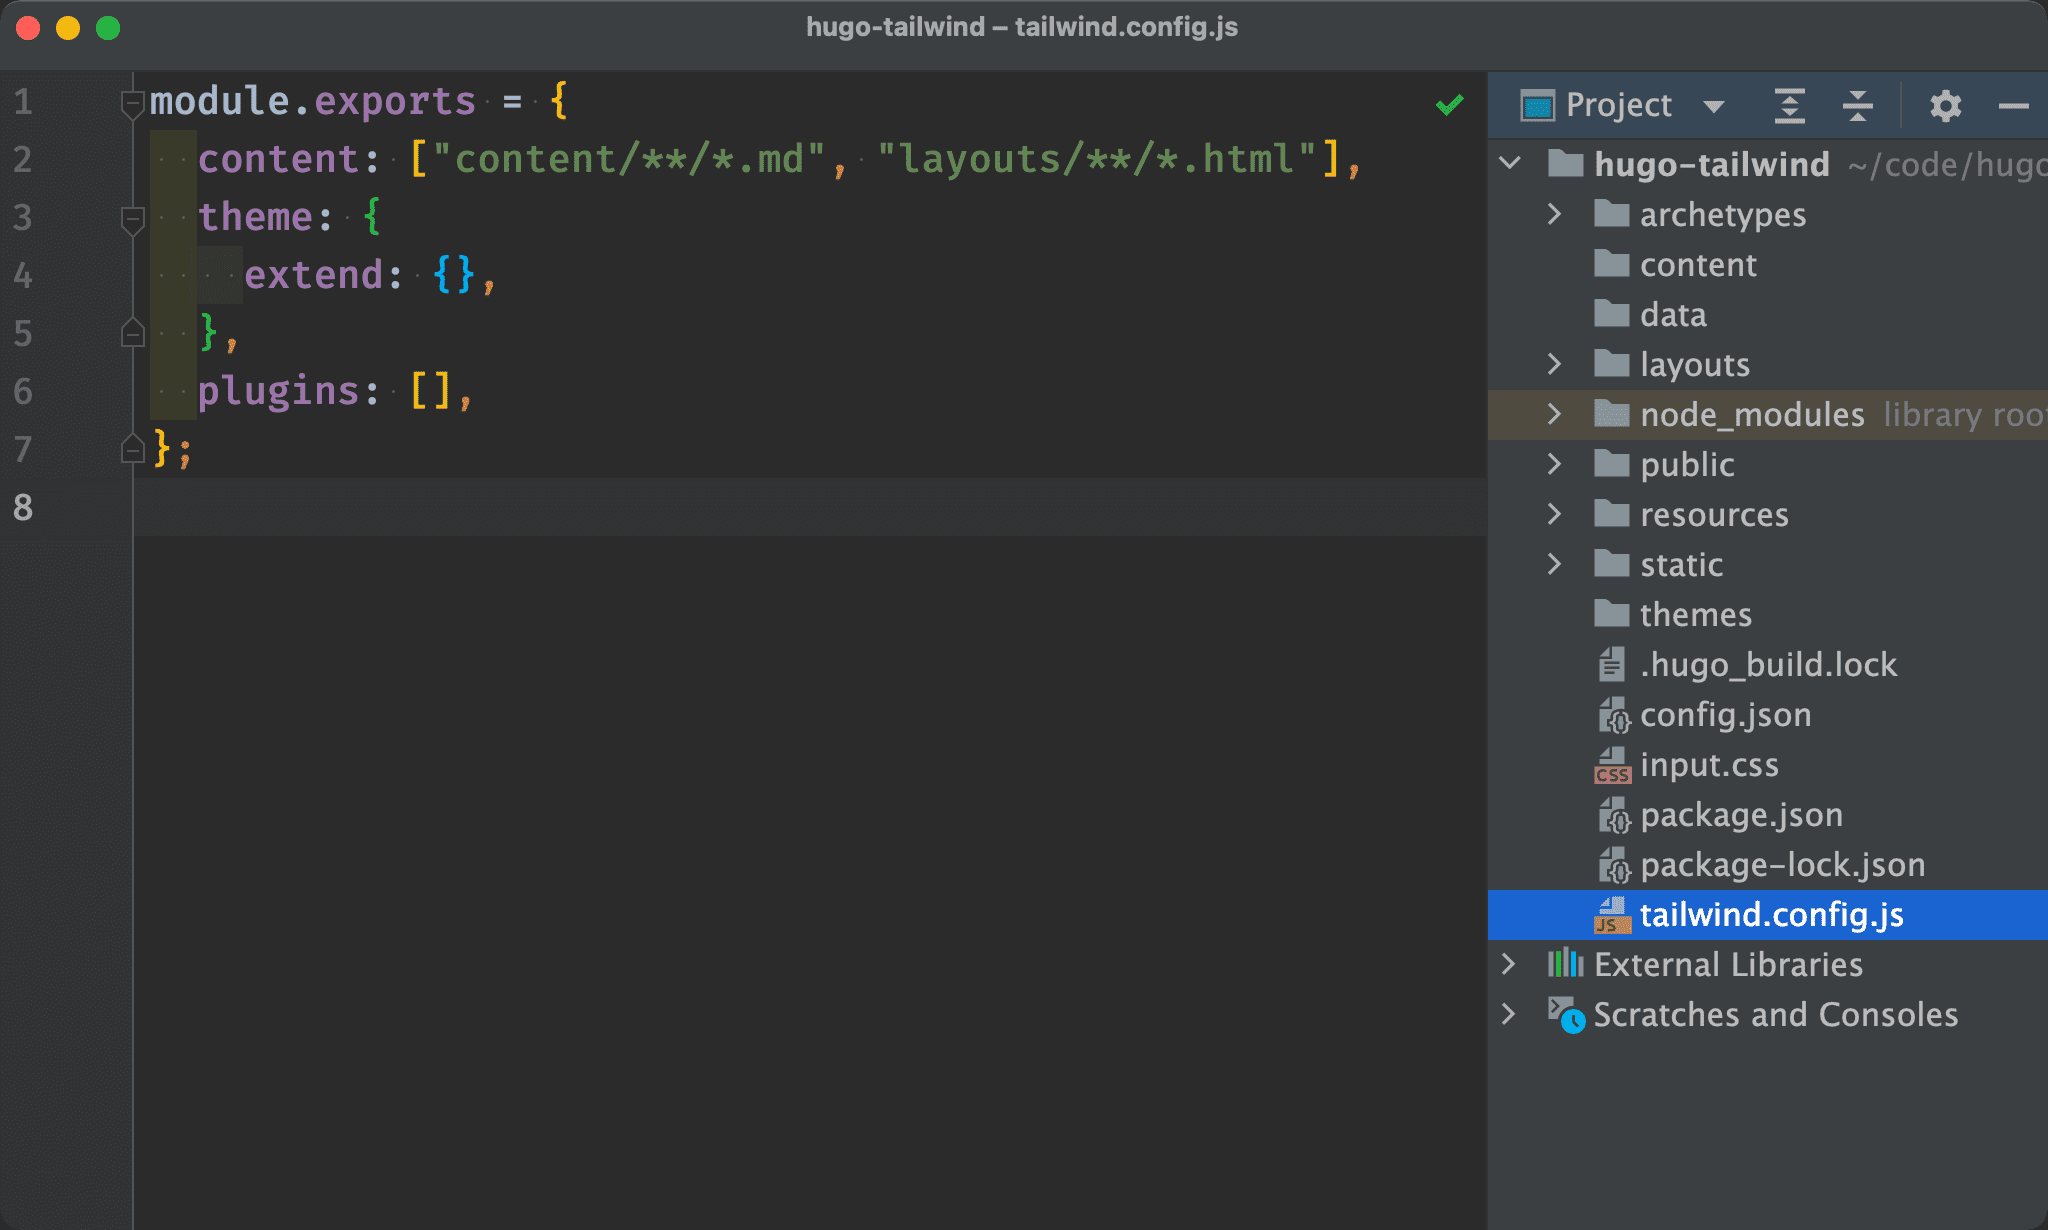The image size is (2048, 1230).
Task: Fold the theme block on line 3
Action: [x=132, y=219]
